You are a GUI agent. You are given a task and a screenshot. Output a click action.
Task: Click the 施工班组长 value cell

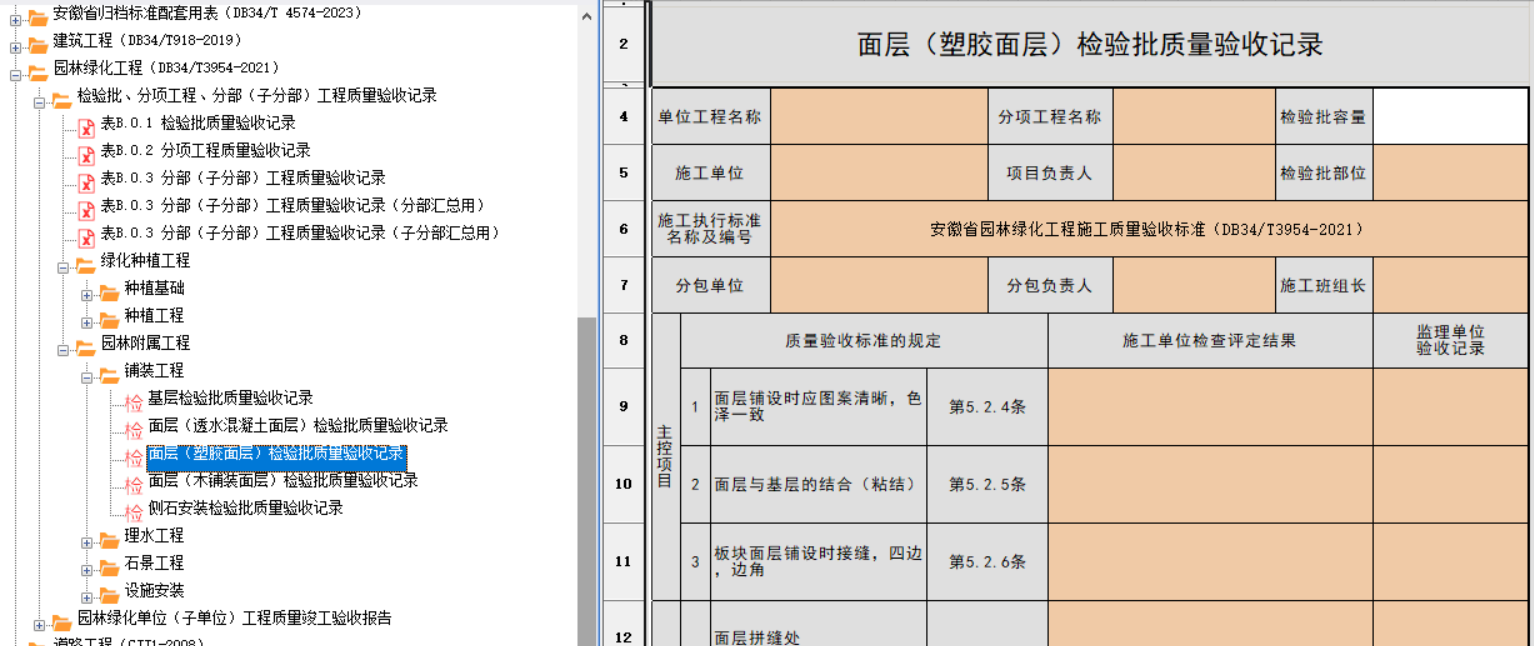(x=1451, y=286)
